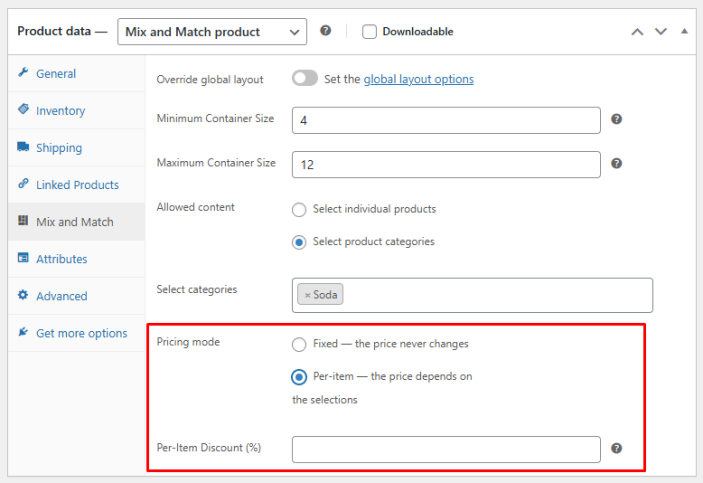This screenshot has height=483, width=703.
Task: Click the Maximum Container Size help icon
Action: click(617, 163)
